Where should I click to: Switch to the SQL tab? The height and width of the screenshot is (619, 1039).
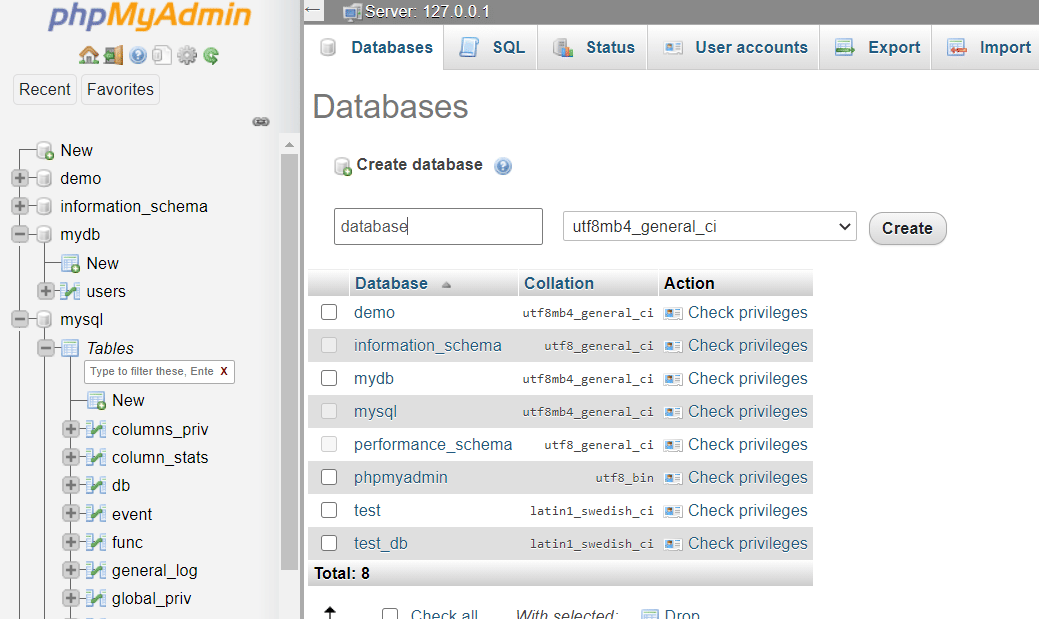492,48
